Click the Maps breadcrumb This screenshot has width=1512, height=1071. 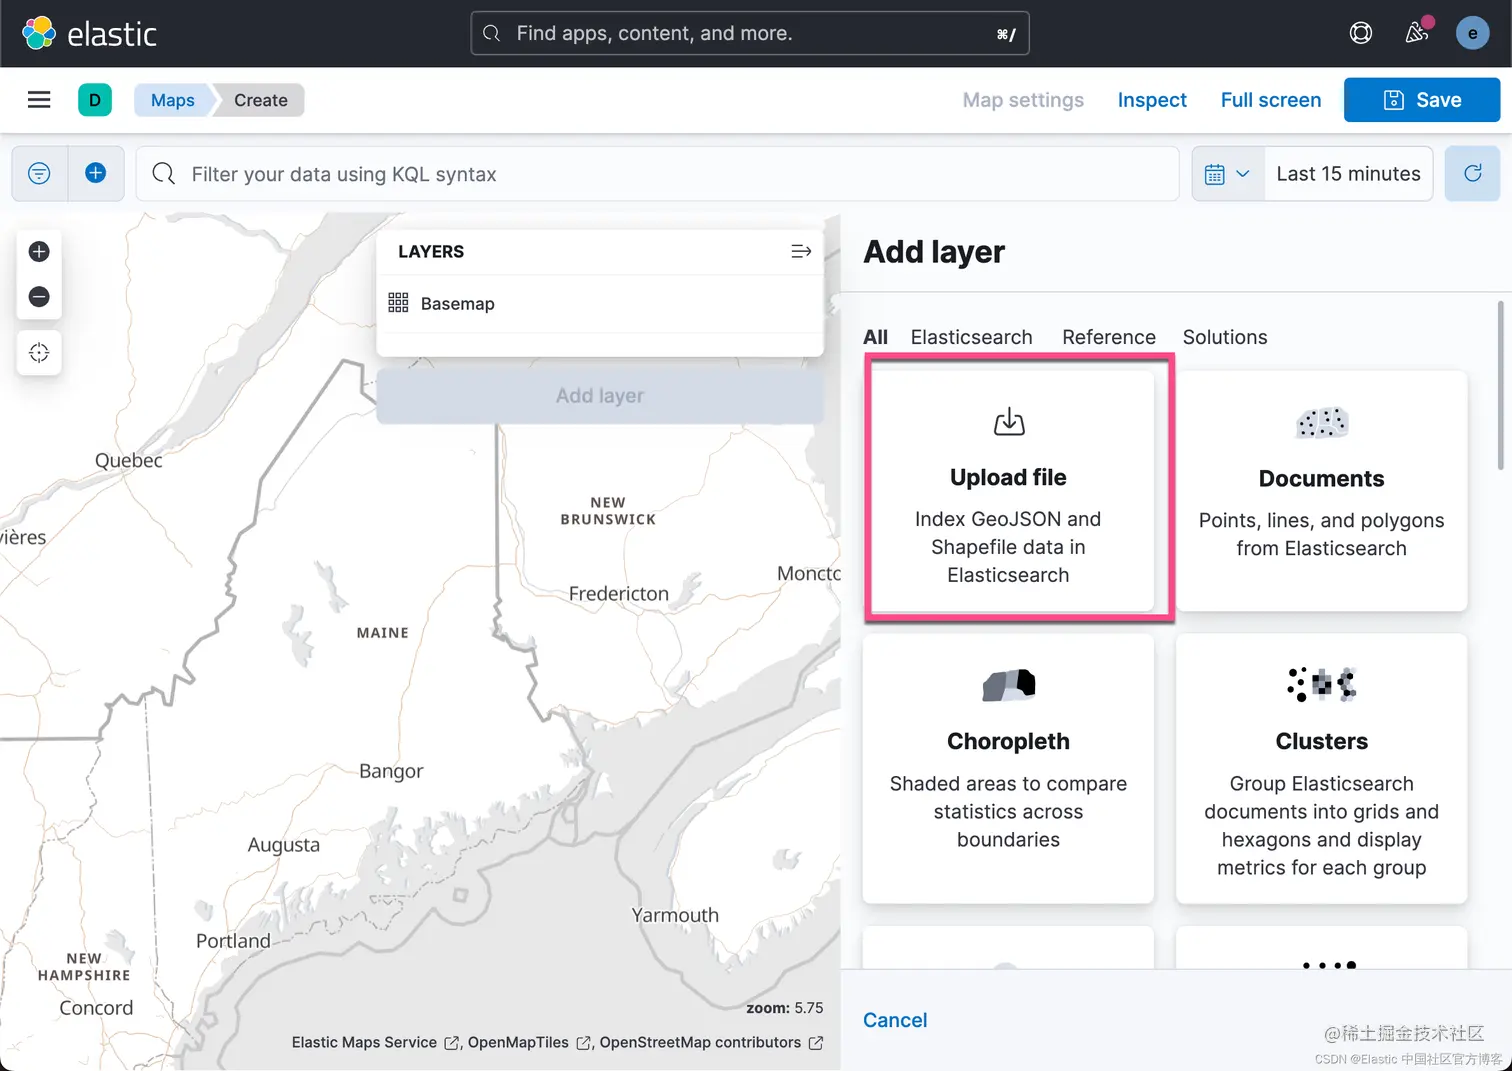(173, 100)
